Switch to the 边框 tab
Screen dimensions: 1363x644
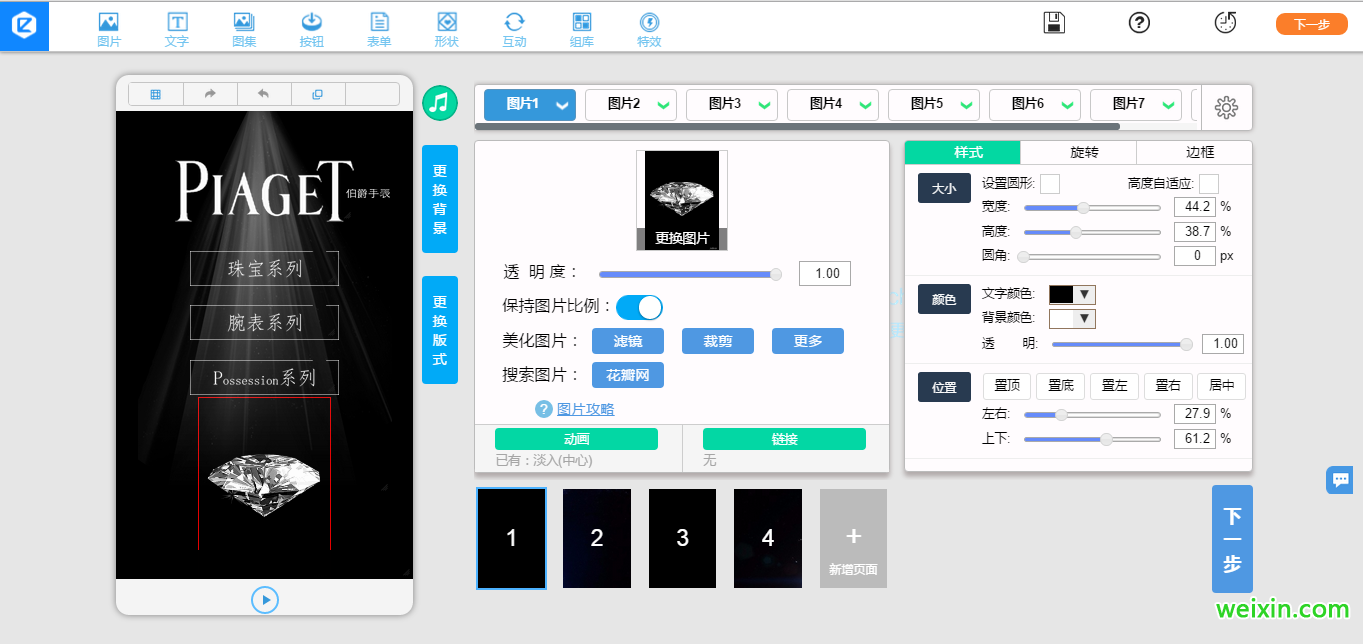point(1195,152)
